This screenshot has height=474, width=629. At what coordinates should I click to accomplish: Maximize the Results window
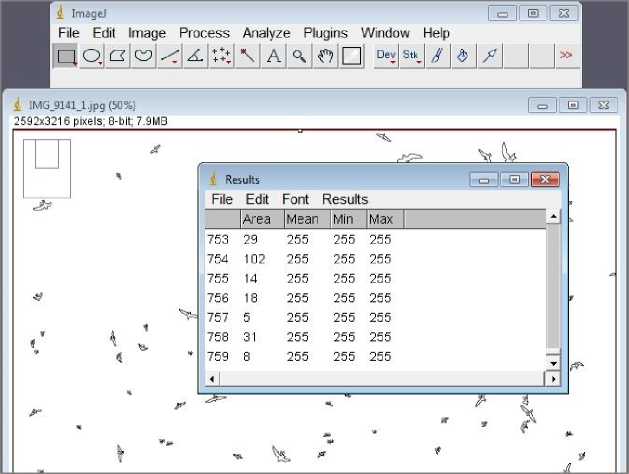click(514, 180)
